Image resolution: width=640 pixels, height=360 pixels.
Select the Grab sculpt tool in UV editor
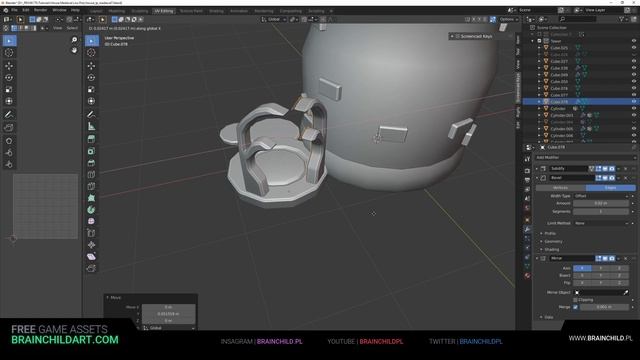(9, 141)
